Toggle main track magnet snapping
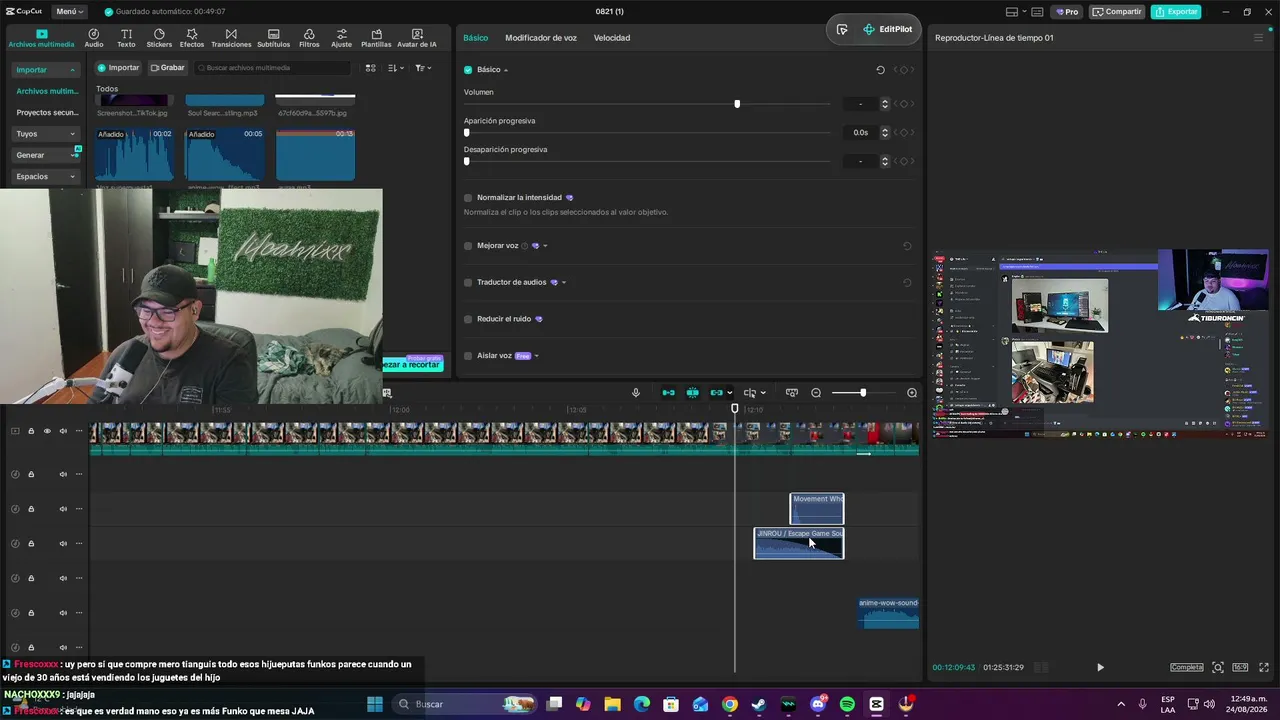The width and height of the screenshot is (1280, 720). (x=668, y=393)
